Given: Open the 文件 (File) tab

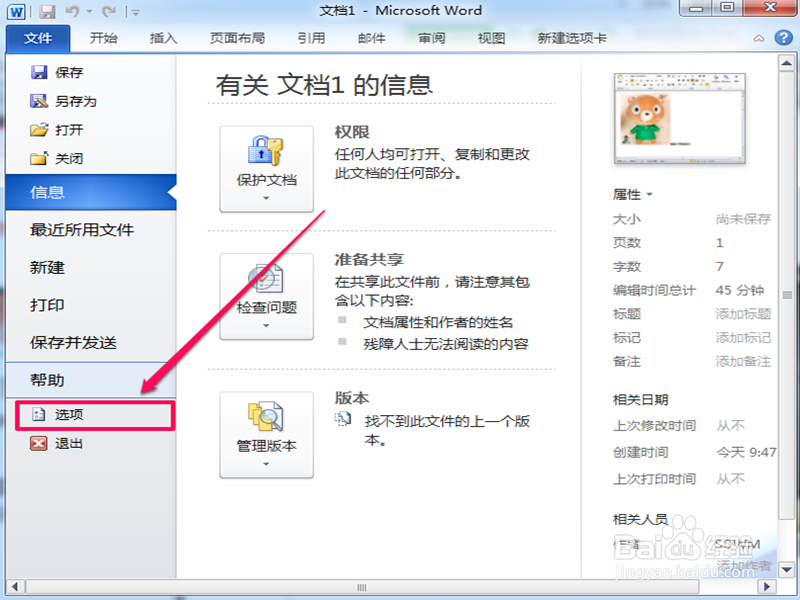Looking at the screenshot, I should [x=38, y=38].
